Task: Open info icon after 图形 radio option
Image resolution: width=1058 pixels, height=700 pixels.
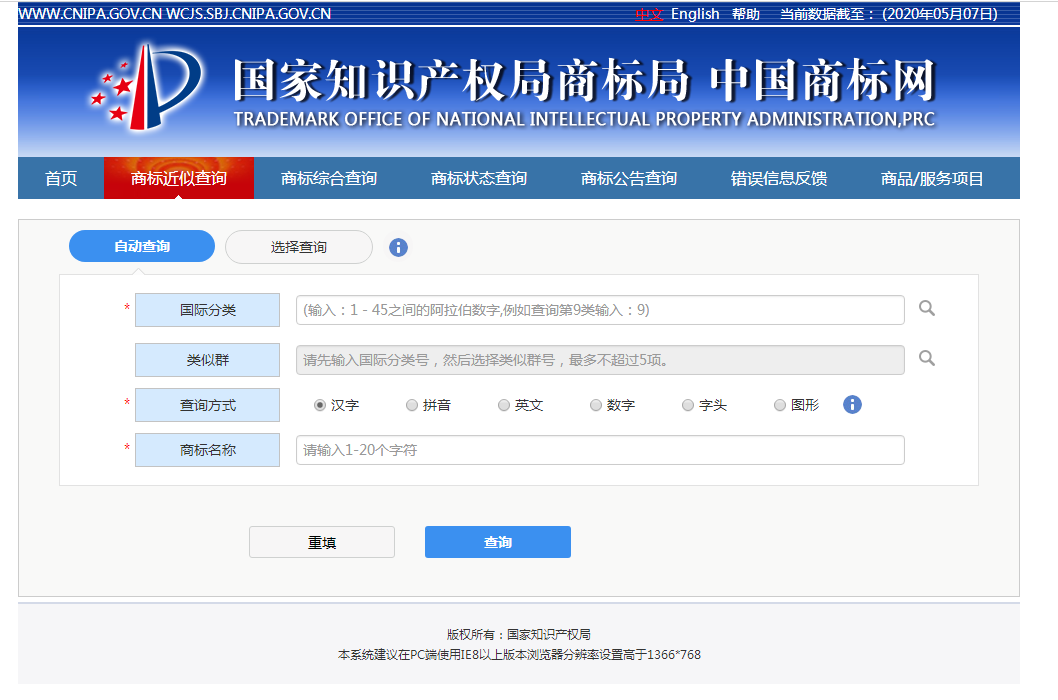Action: point(852,404)
